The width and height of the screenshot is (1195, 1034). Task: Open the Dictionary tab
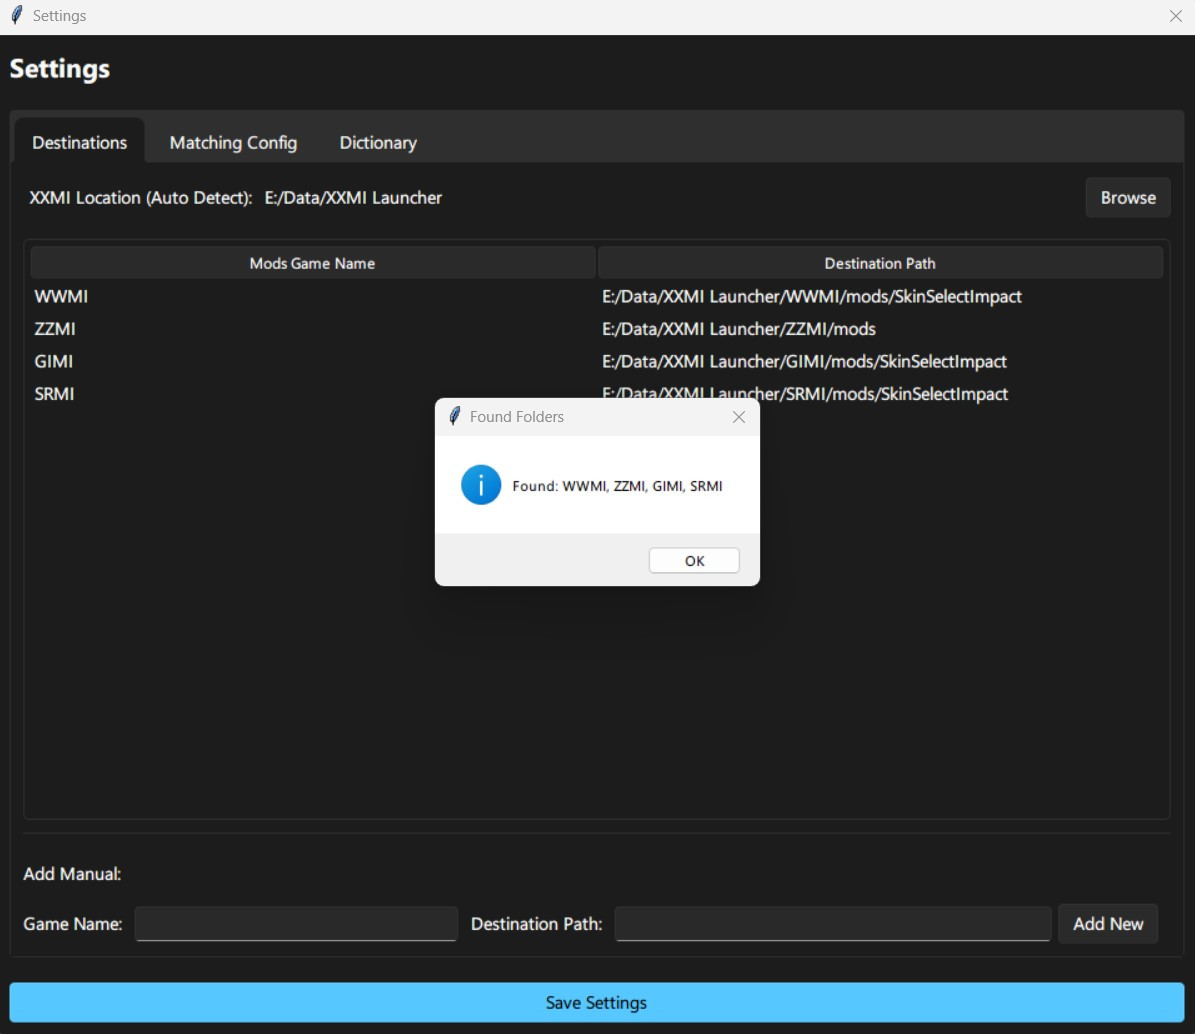(378, 142)
